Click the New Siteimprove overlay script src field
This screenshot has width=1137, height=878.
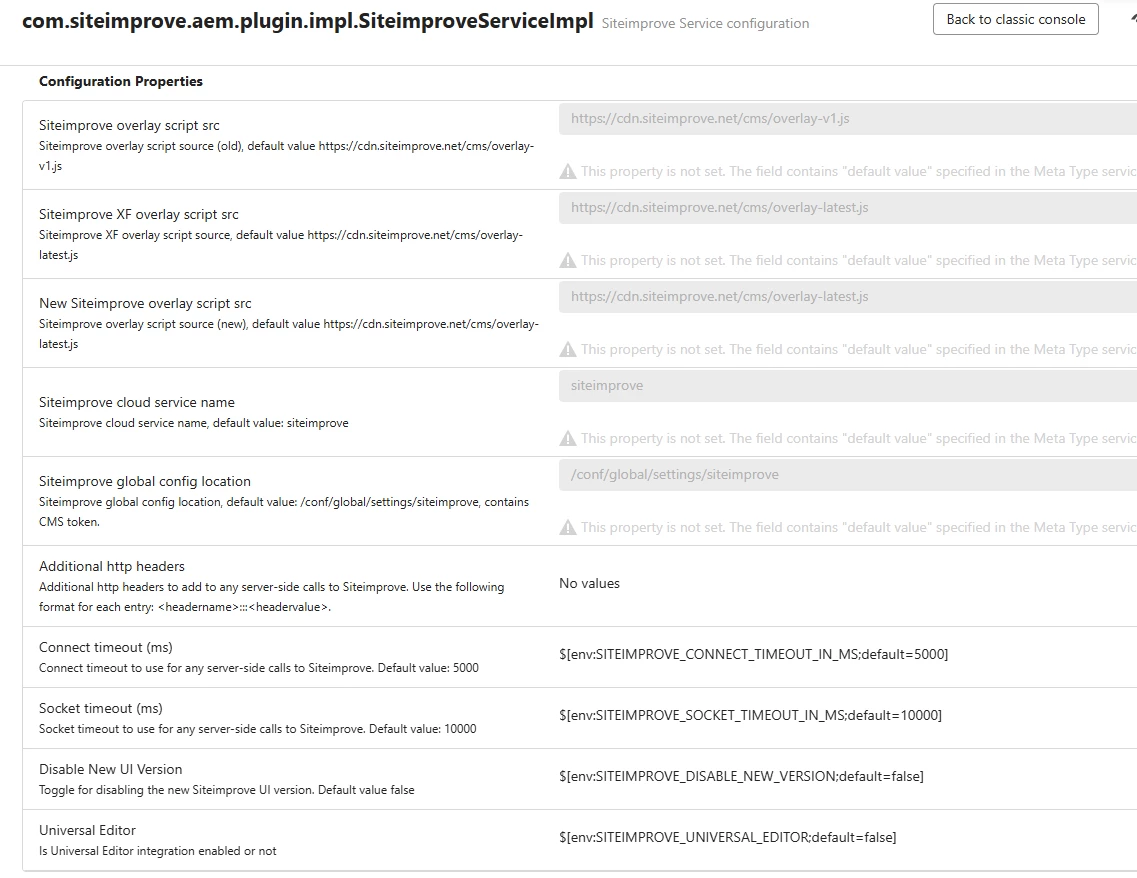pos(848,297)
